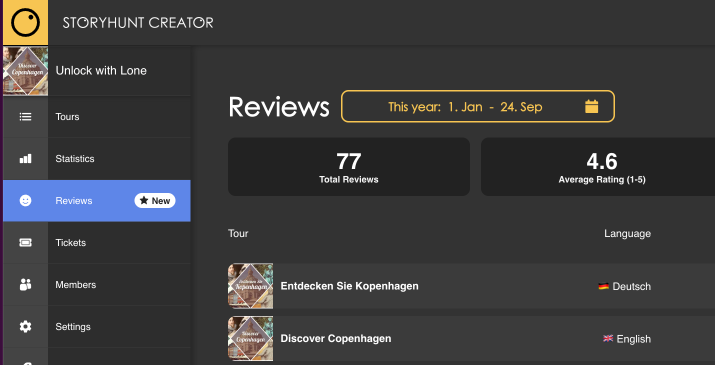Click the Language column header
This screenshot has height=365, width=715.
(627, 234)
